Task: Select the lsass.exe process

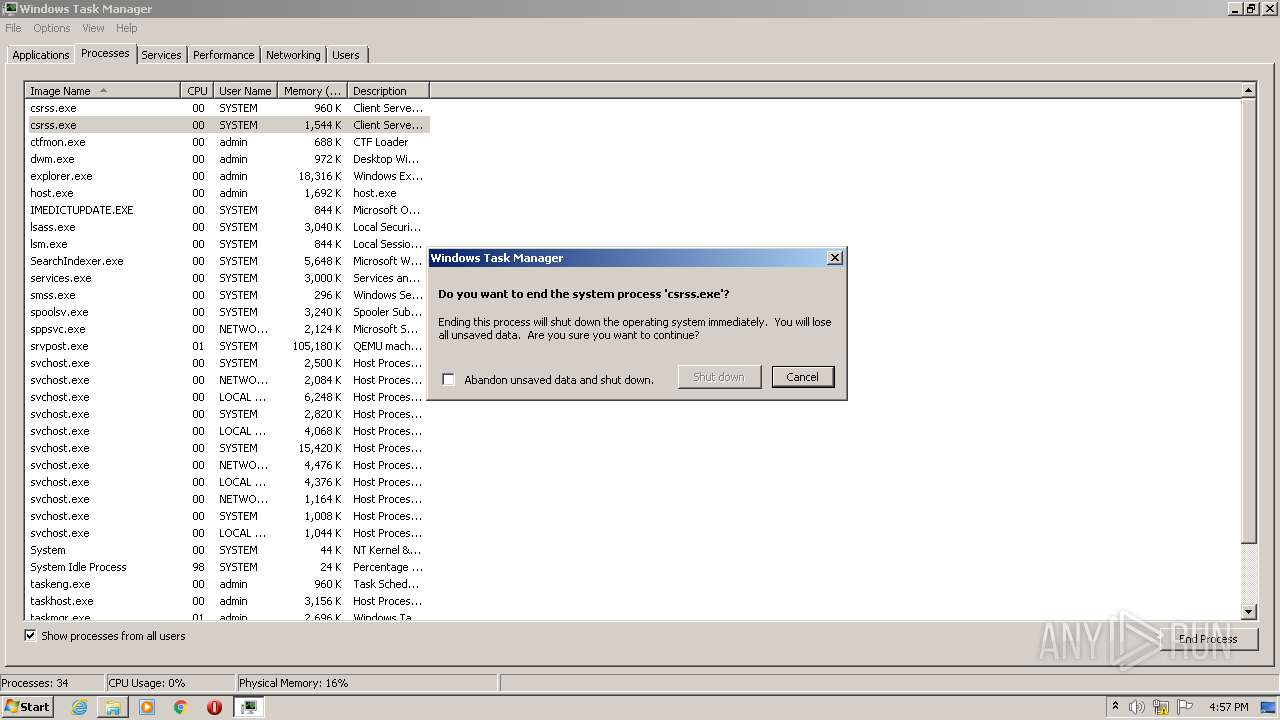Action: [x=227, y=227]
